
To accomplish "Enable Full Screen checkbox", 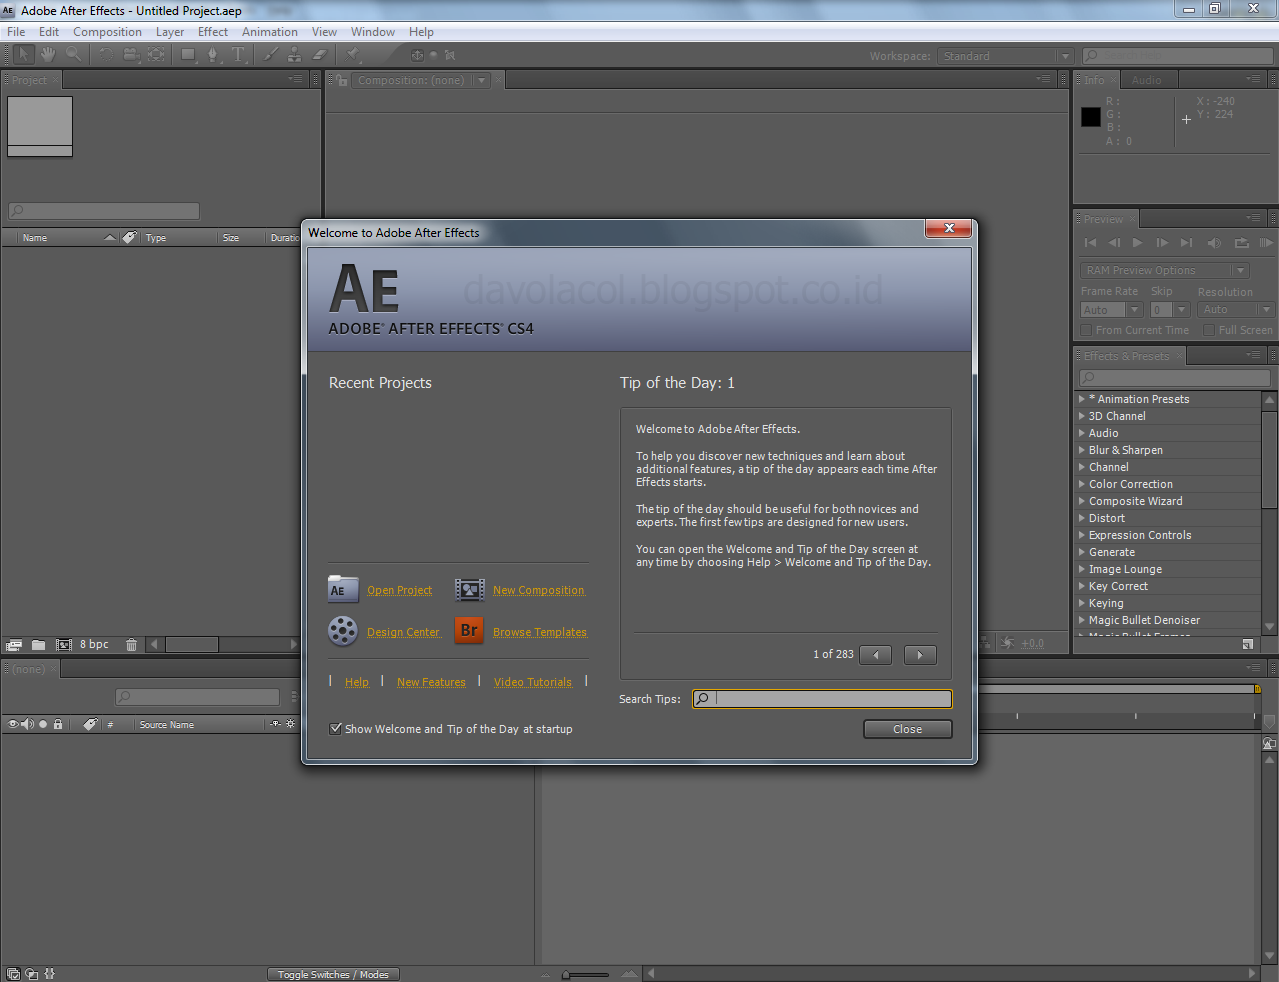I will pyautogui.click(x=1209, y=330).
